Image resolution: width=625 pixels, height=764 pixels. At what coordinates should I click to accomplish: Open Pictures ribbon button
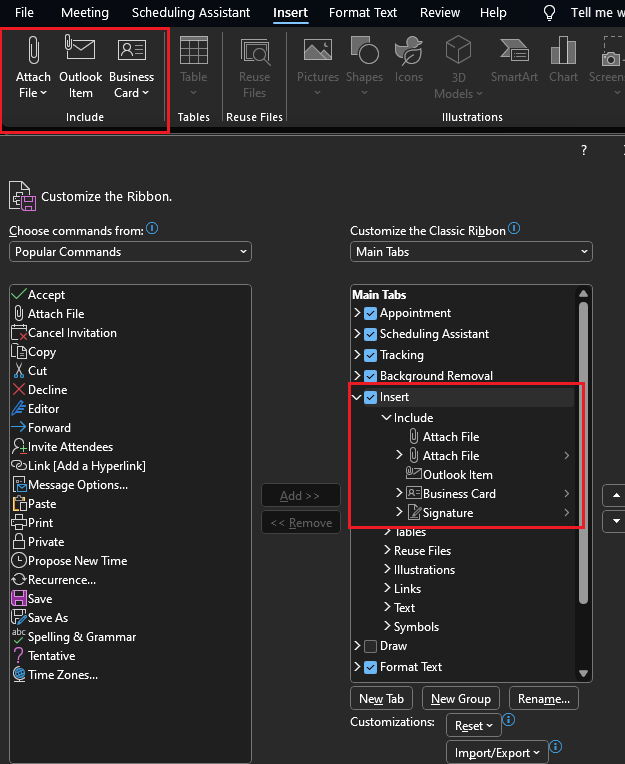[318, 67]
